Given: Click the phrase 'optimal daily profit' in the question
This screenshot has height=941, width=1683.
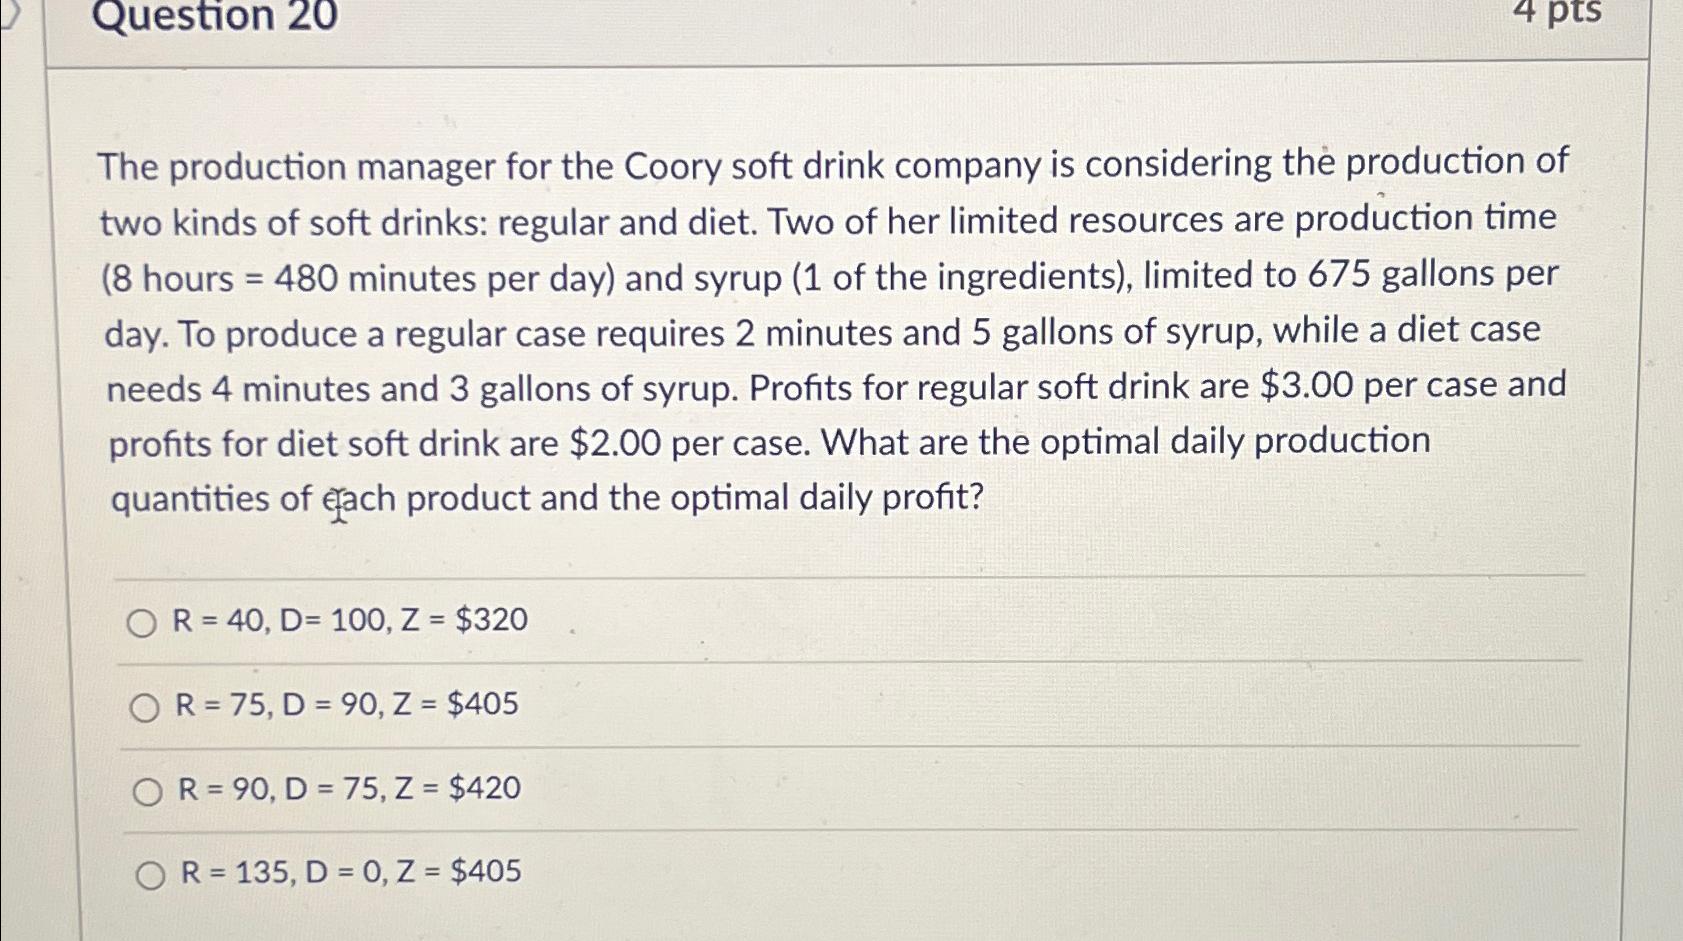Looking at the screenshot, I should pyautogui.click(x=820, y=497).
